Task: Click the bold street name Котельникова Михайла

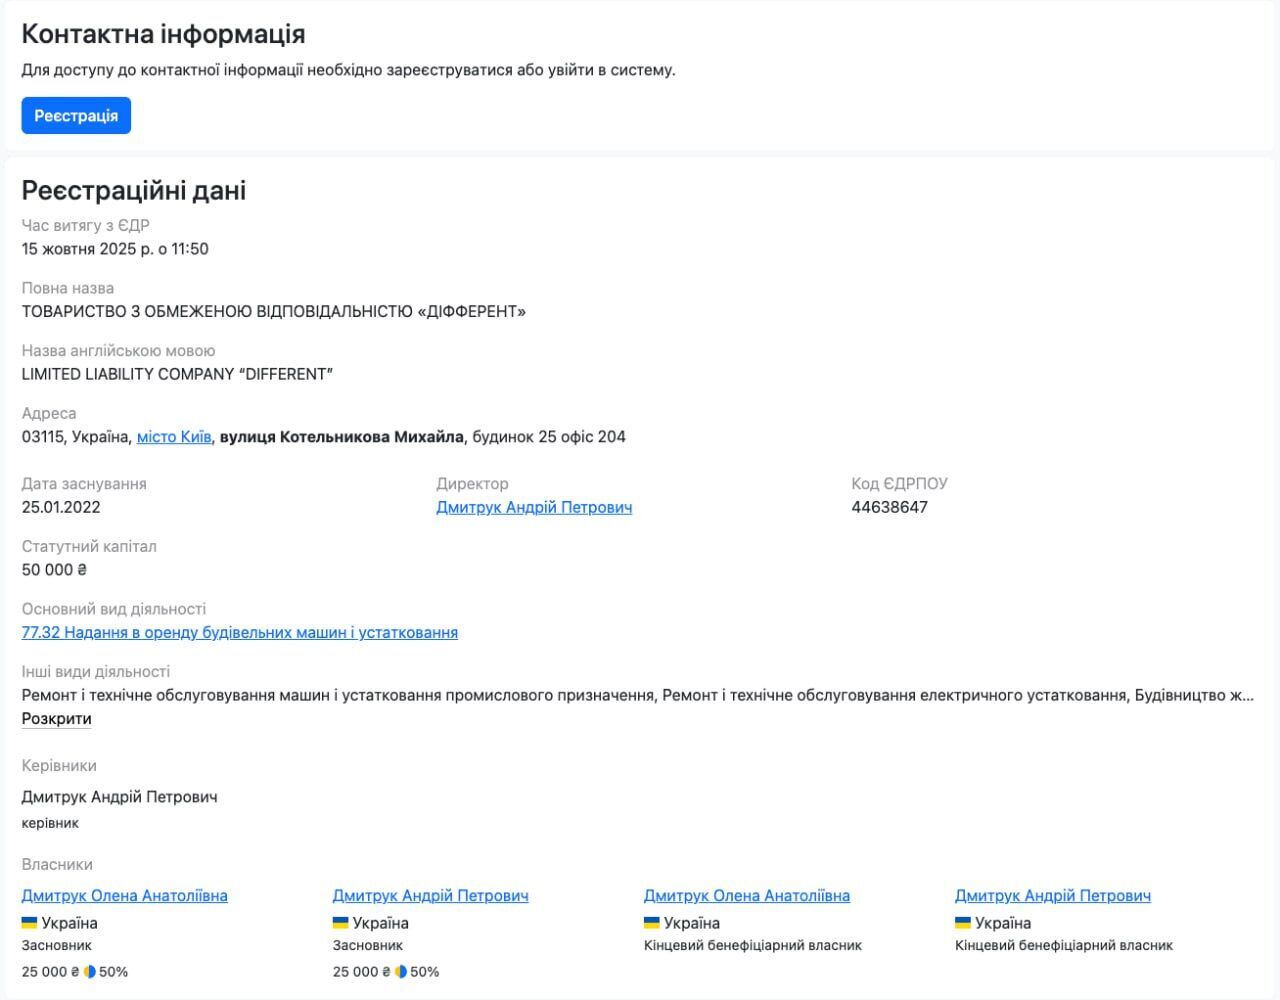Action: pos(341,437)
